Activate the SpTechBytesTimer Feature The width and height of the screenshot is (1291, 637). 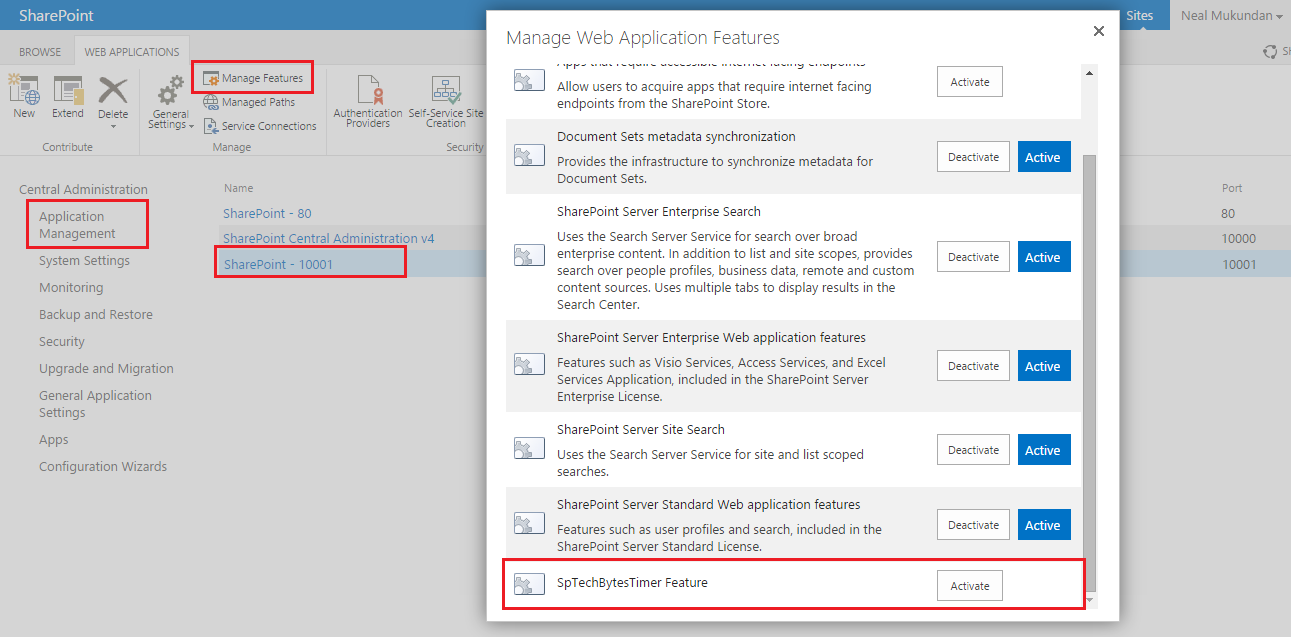(x=969, y=585)
